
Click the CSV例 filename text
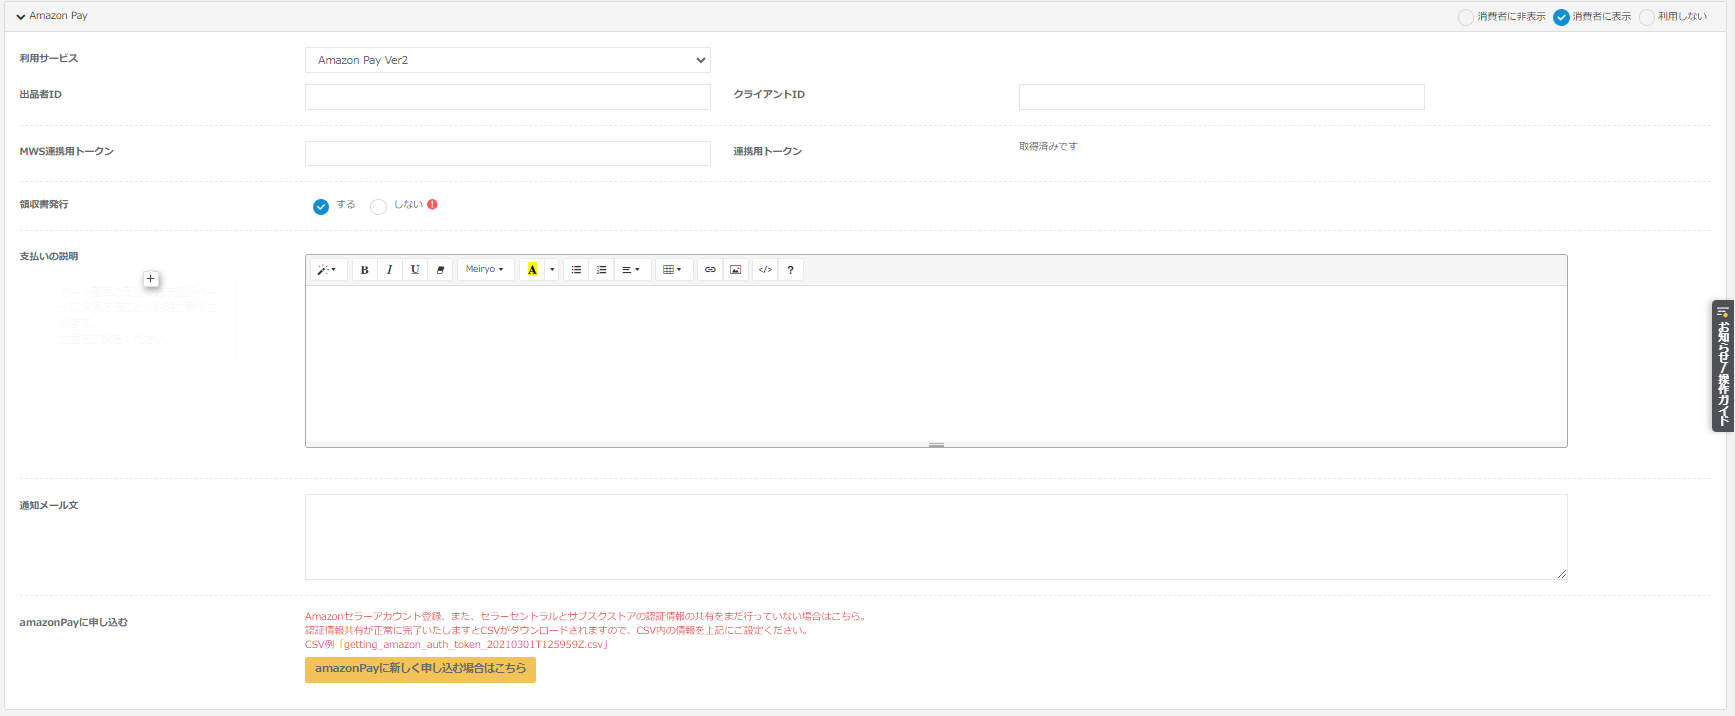[457, 645]
